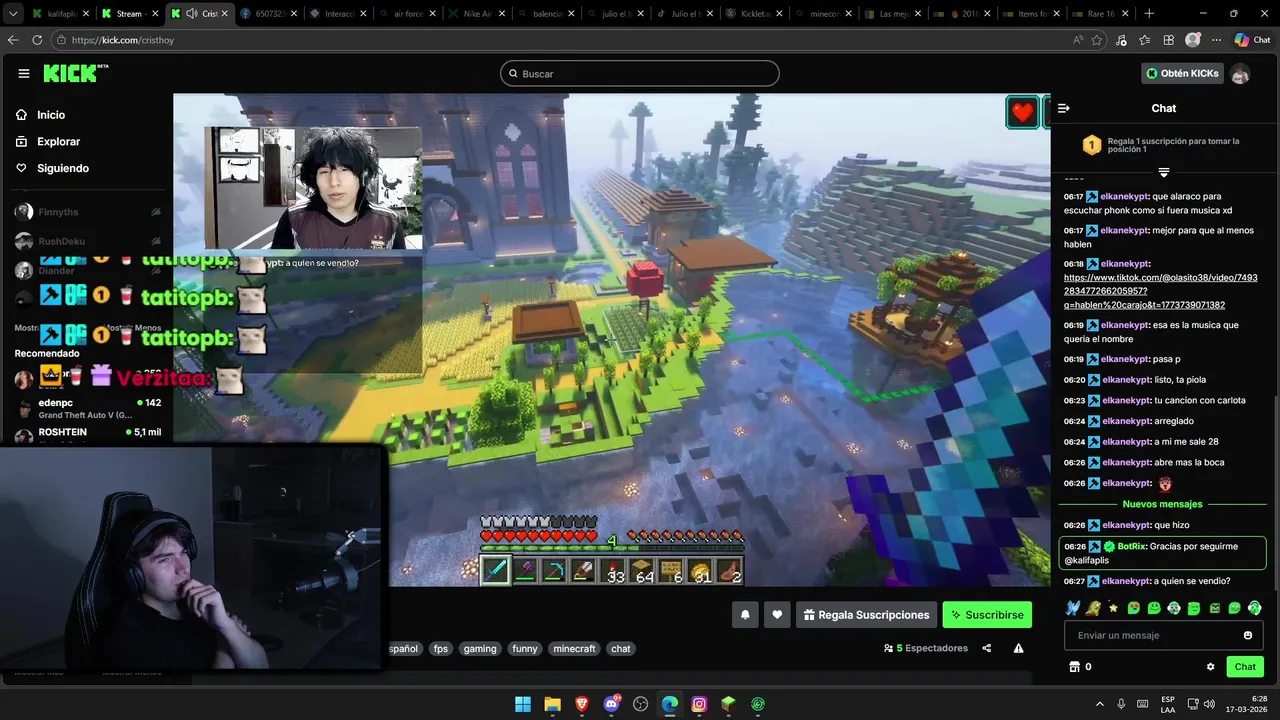Open new browser tab plus button
Screen dimensions: 1280x720
click(1149, 13)
